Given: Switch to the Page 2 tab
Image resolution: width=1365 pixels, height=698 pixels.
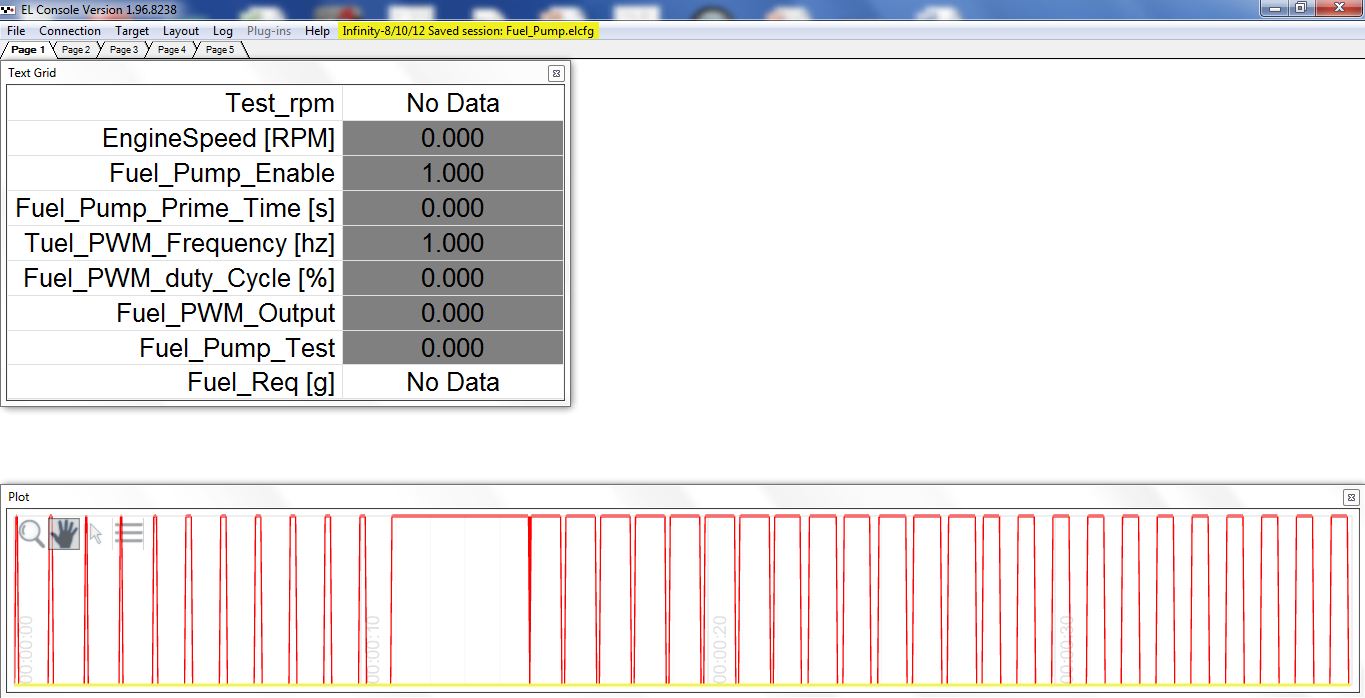Looking at the screenshot, I should pyautogui.click(x=76, y=50).
